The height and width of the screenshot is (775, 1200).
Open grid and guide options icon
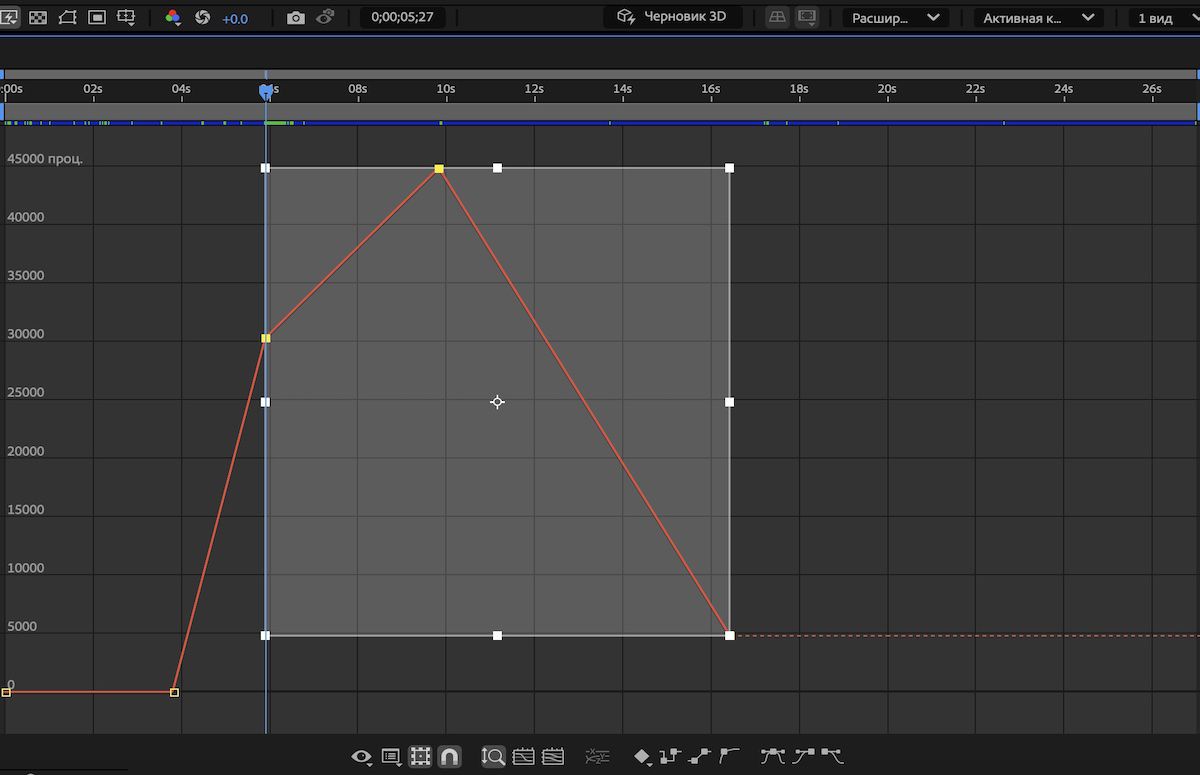pos(126,17)
